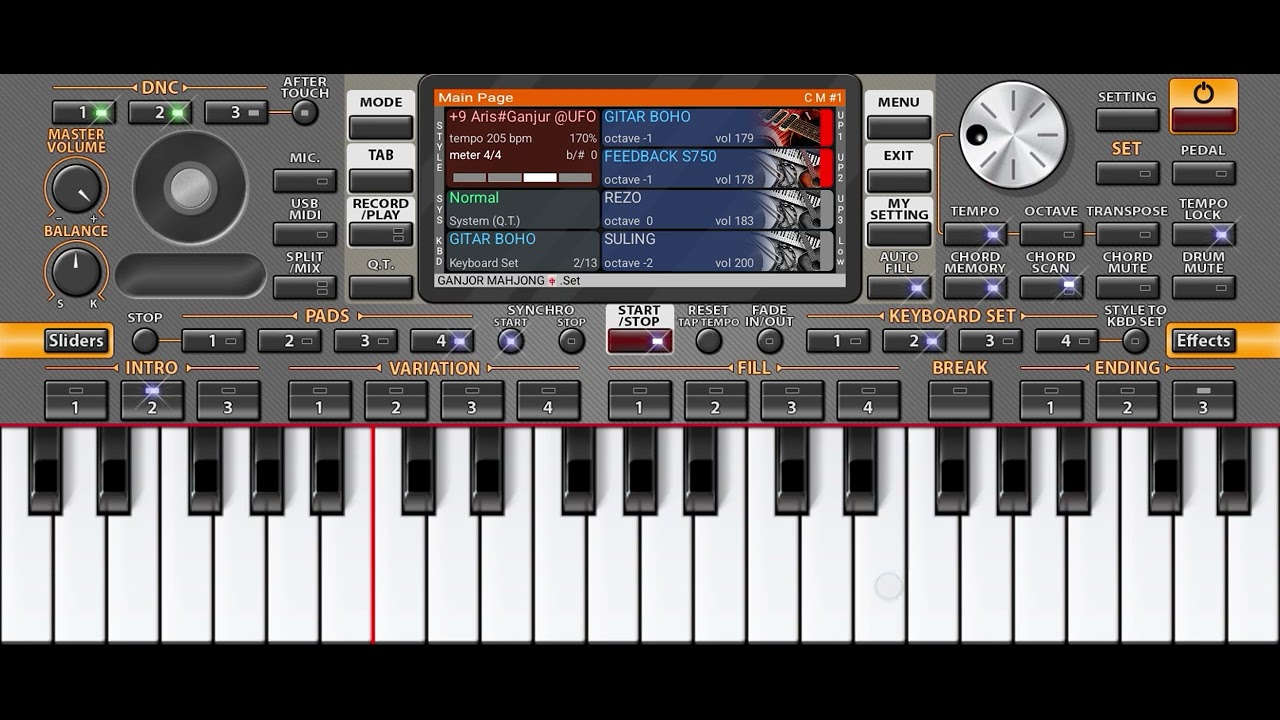The width and height of the screenshot is (1280, 720).
Task: Open the MENU button
Action: [899, 128]
